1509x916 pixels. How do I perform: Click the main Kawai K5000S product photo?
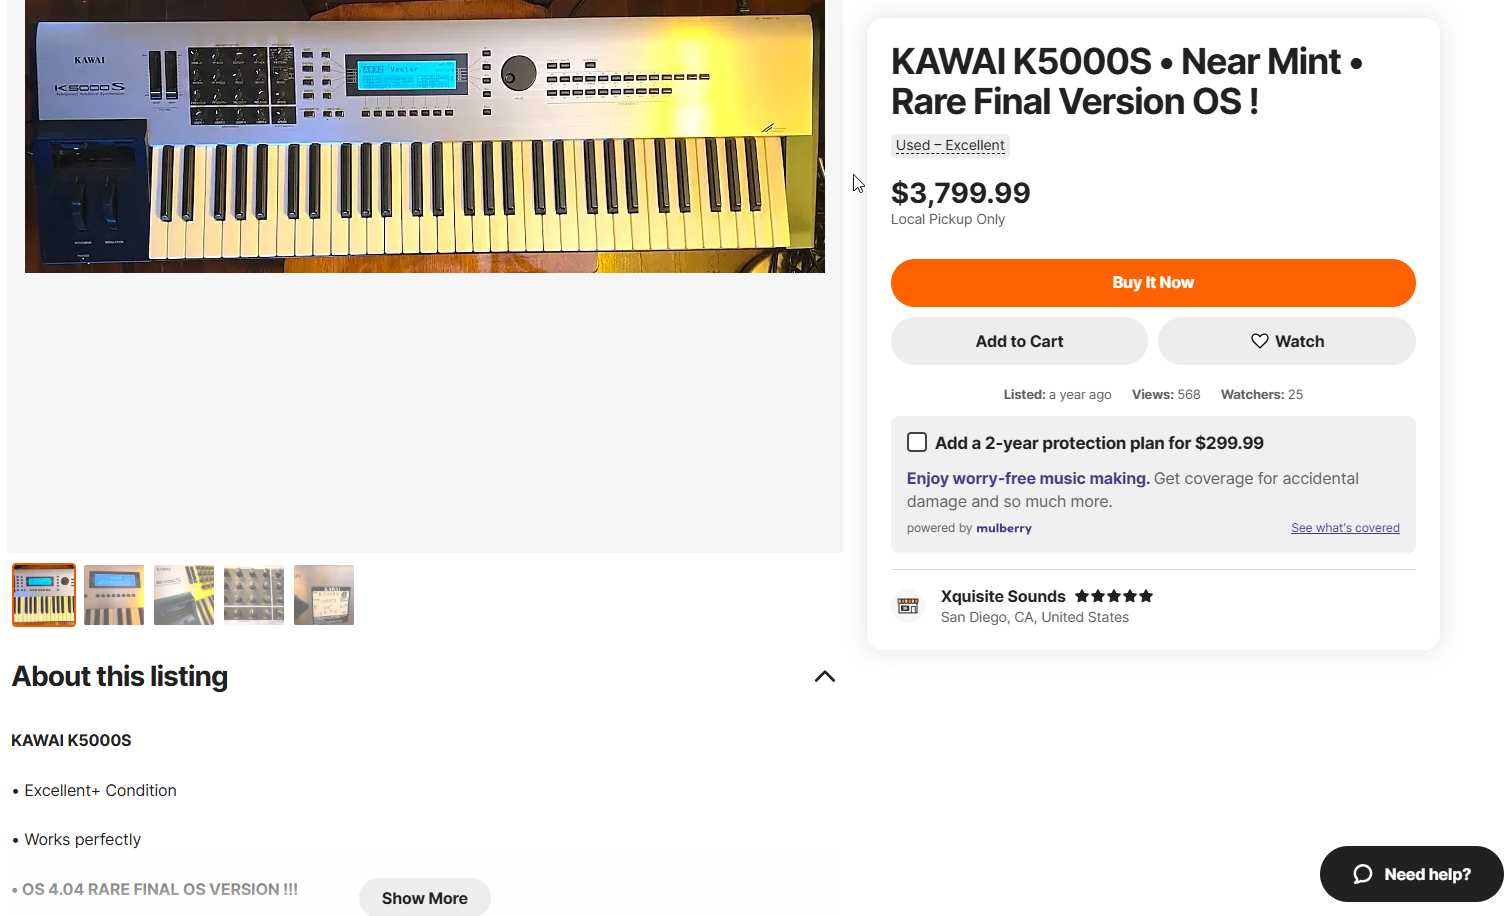point(425,136)
